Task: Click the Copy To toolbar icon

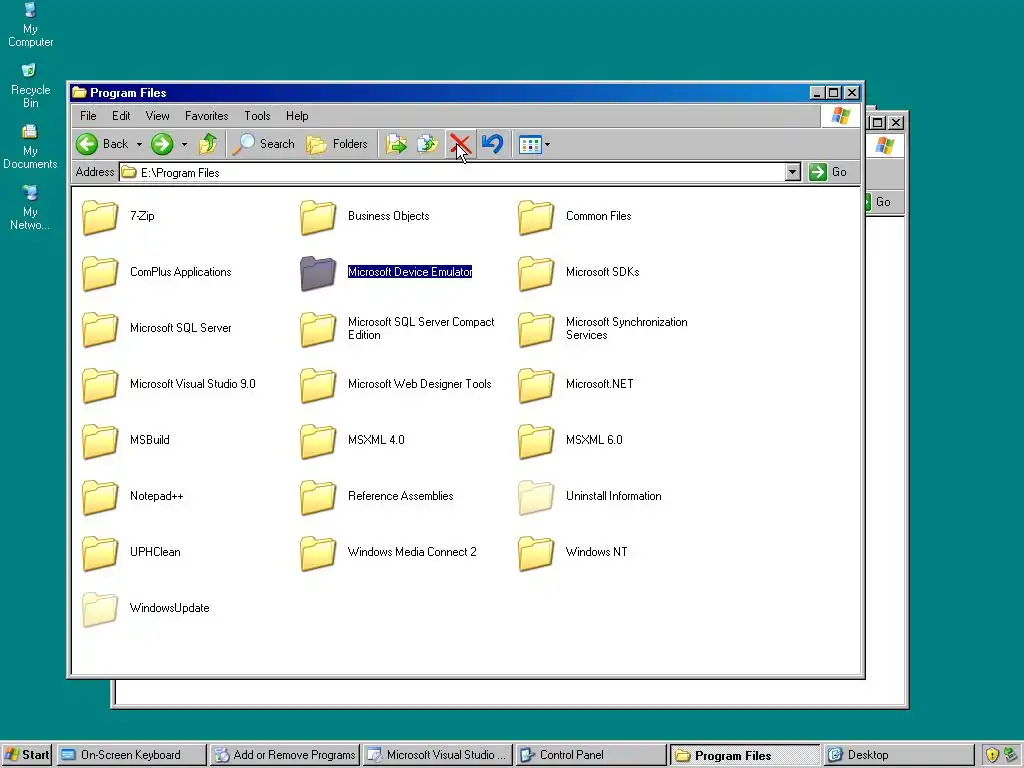Action: coord(428,144)
